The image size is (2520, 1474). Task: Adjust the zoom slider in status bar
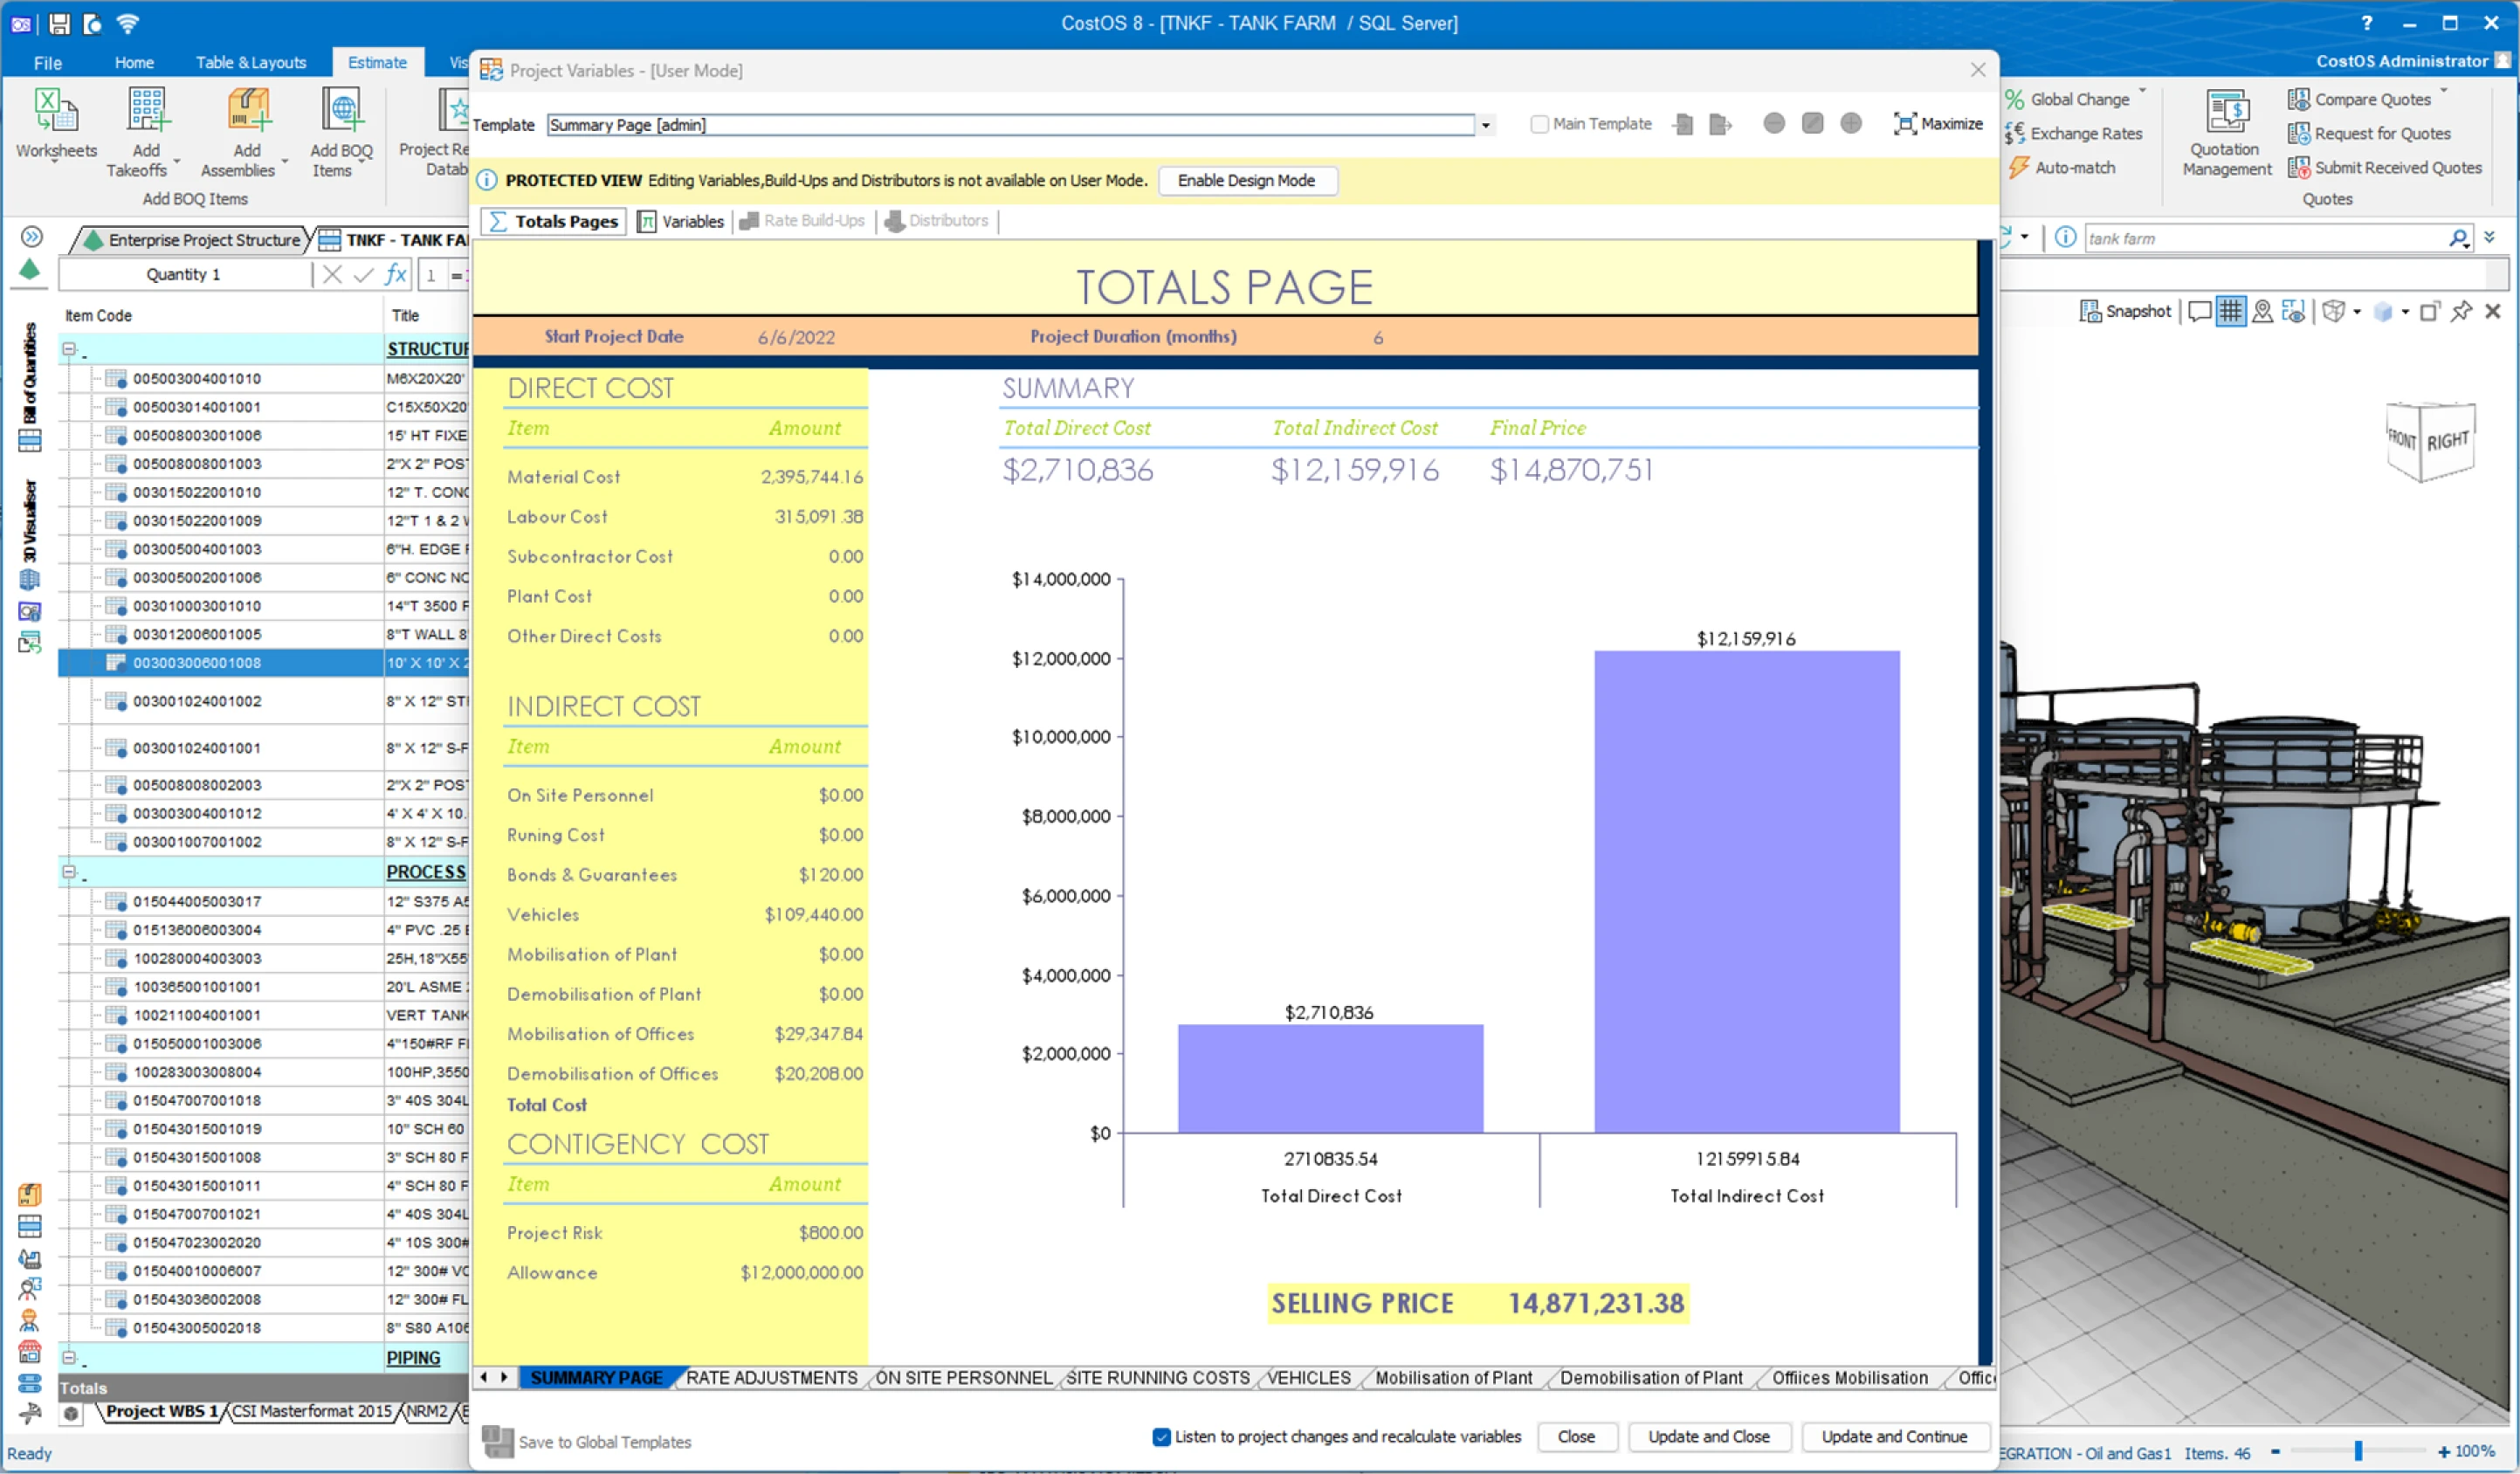pyautogui.click(x=2358, y=1452)
